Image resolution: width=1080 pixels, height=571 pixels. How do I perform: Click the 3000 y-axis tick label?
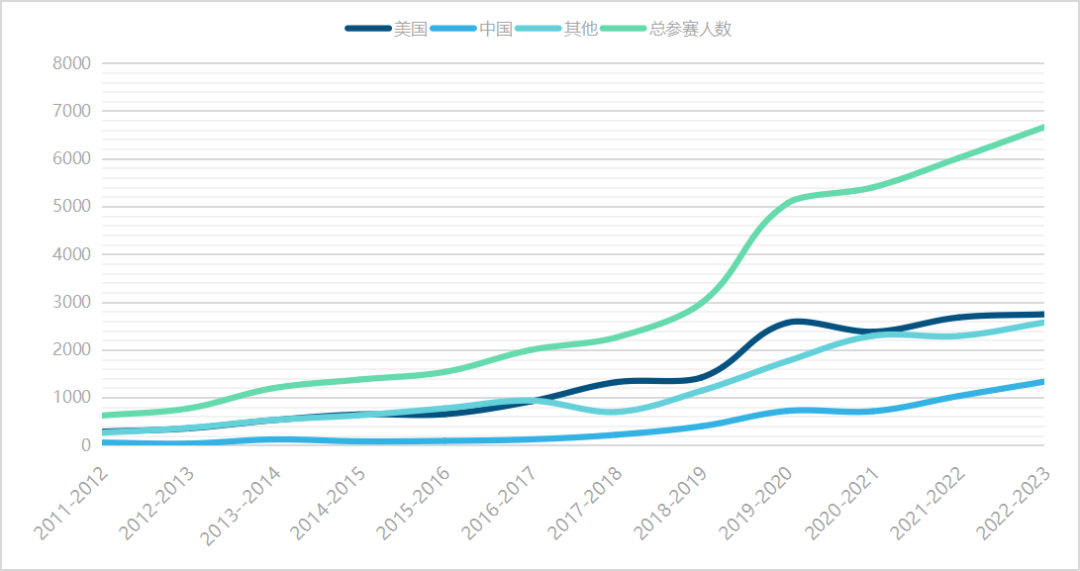[x=71, y=302]
